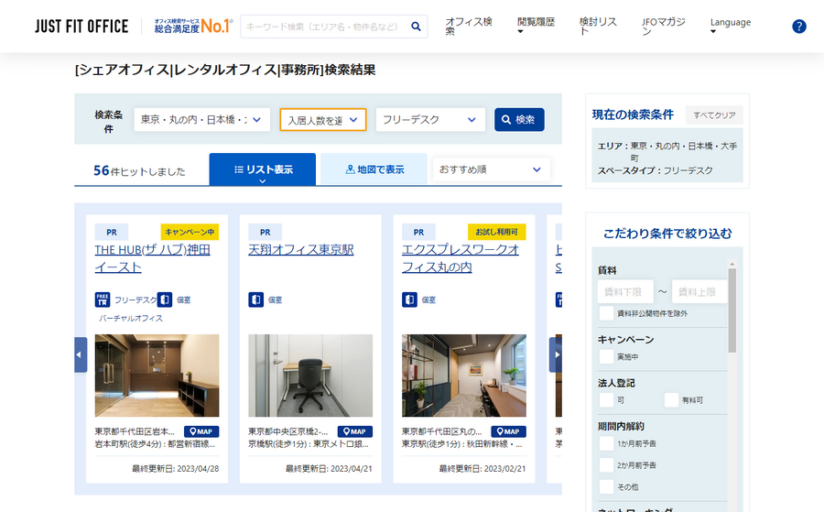
Task: Open the help question mark icon
Action: pos(799,26)
